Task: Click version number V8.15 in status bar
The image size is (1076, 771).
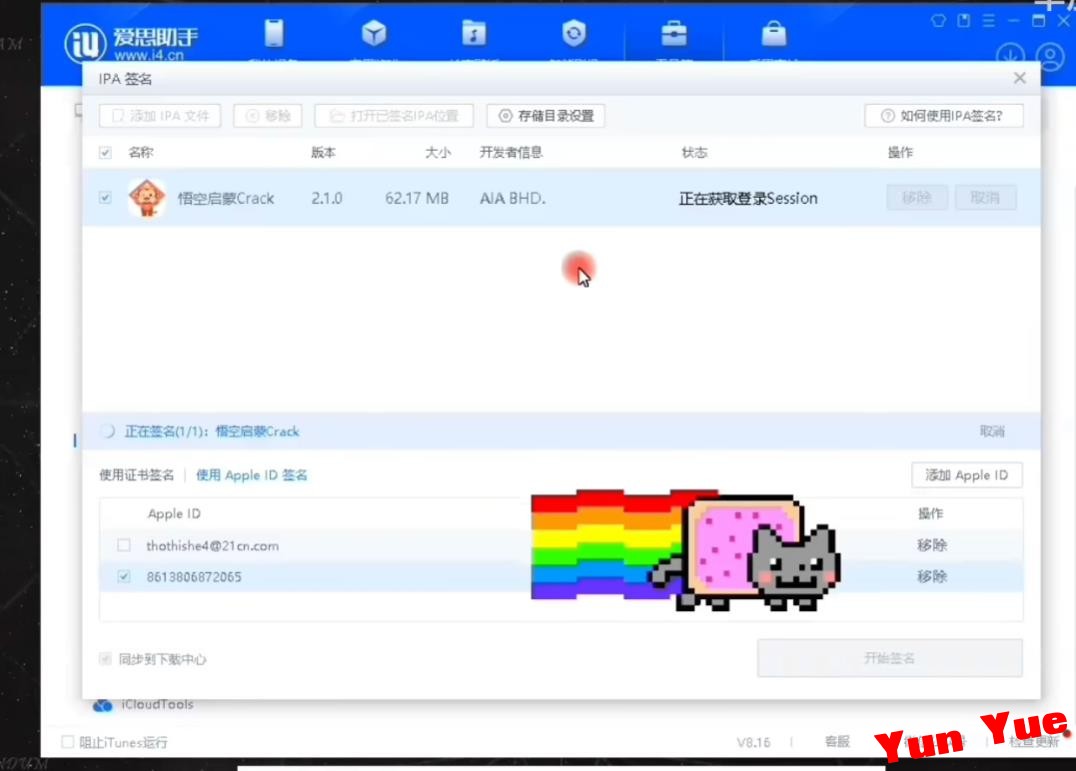Action: [x=753, y=742]
